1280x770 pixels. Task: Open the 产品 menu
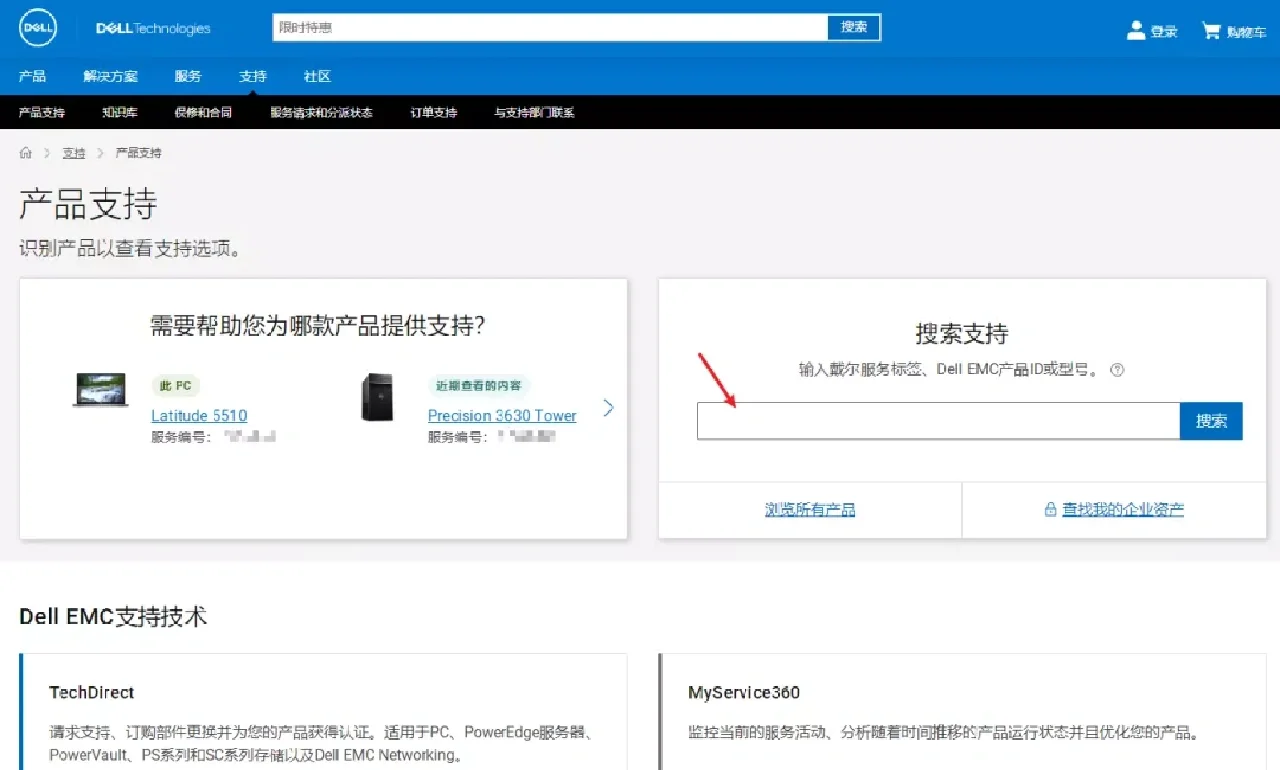click(32, 76)
